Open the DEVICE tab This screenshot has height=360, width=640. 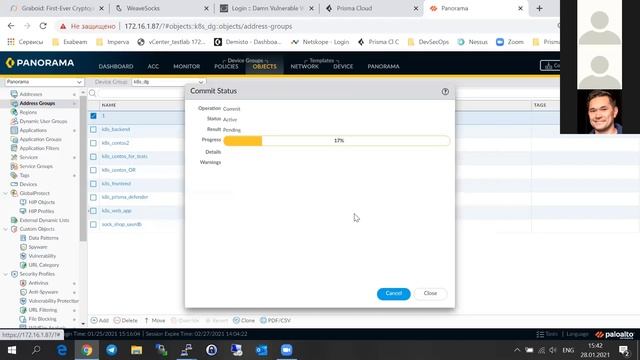343,66
